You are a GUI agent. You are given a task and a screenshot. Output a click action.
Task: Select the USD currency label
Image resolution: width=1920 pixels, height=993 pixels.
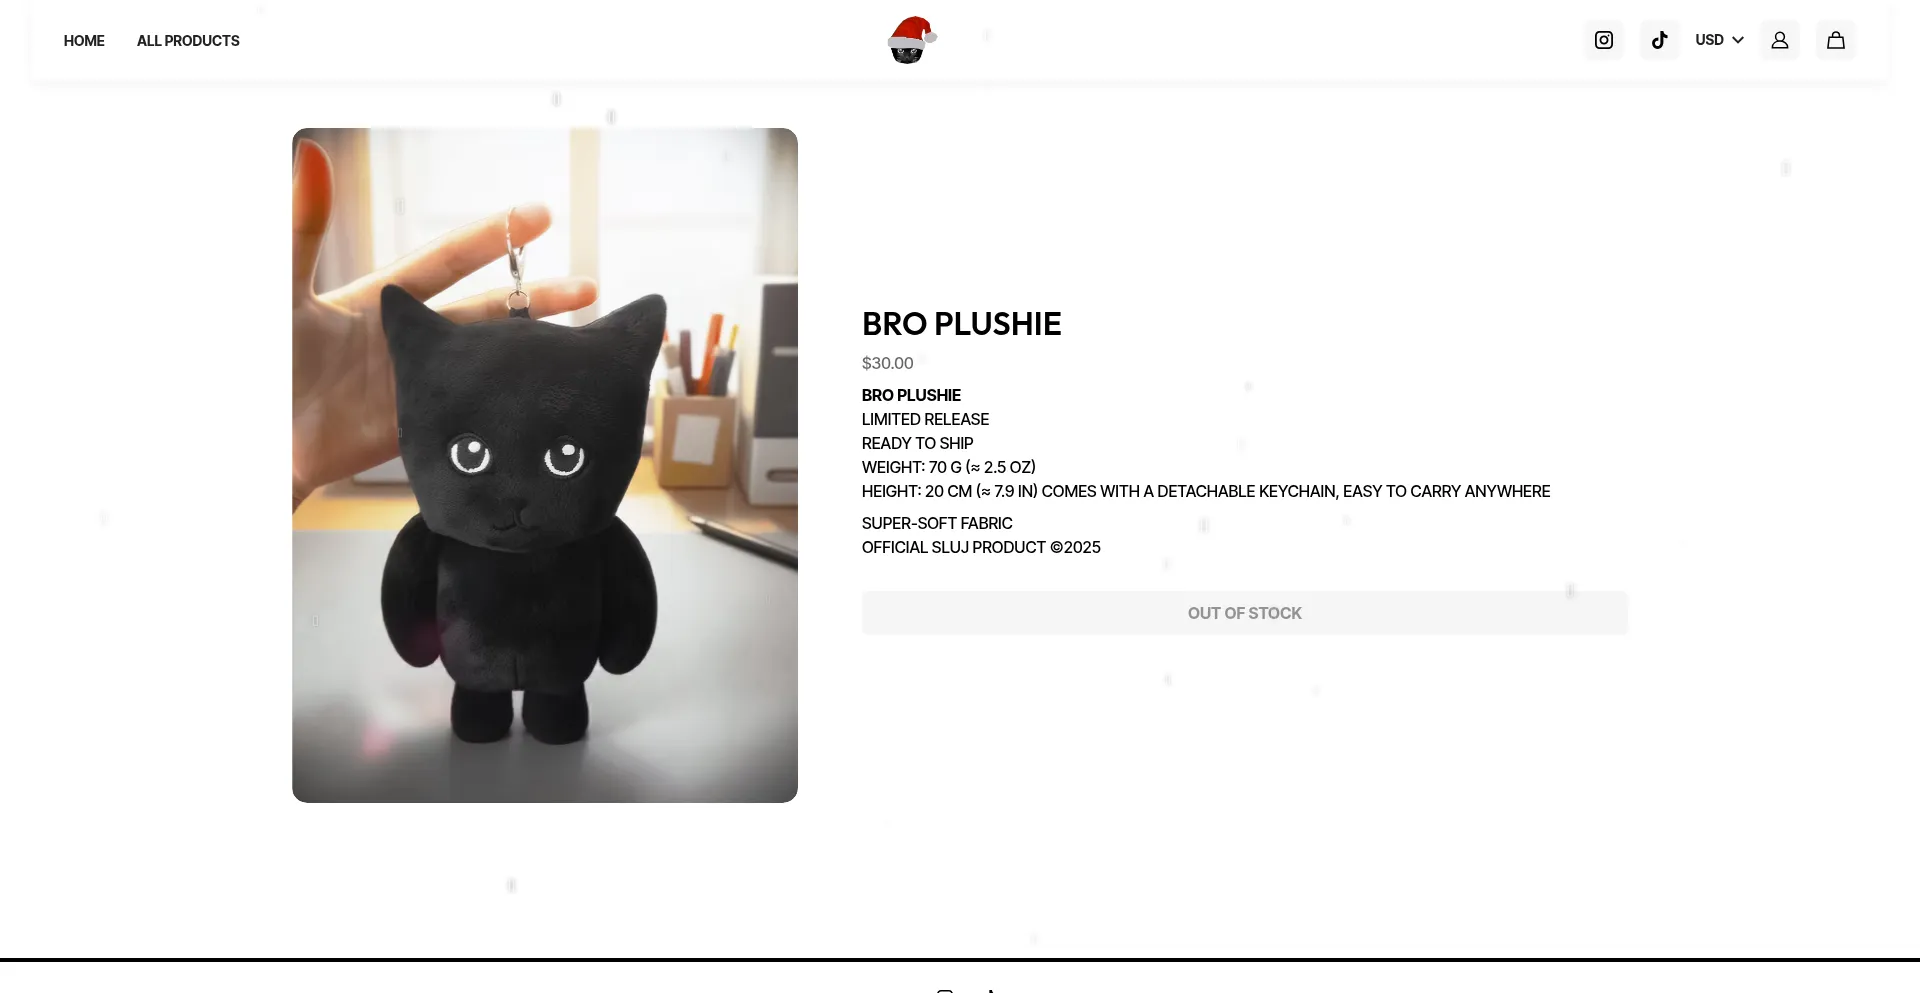[1709, 40]
